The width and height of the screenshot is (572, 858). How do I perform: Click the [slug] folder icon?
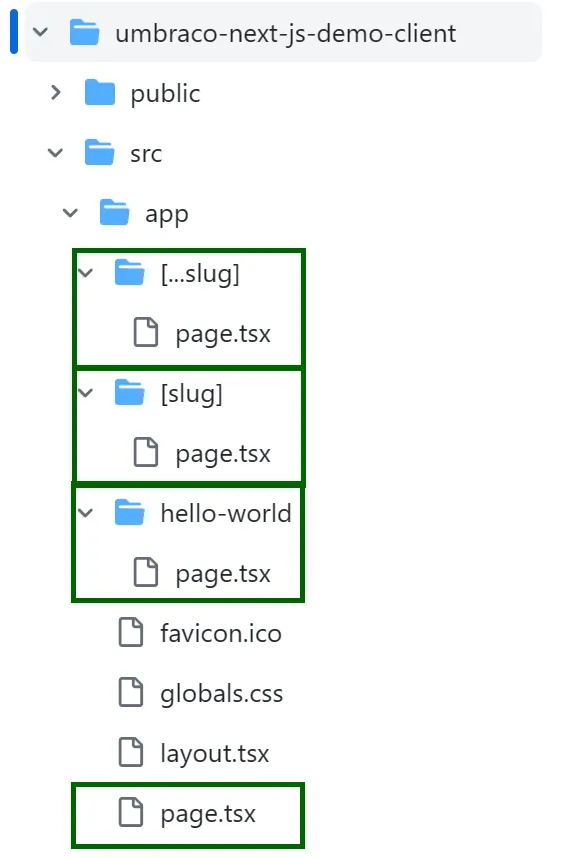130,393
